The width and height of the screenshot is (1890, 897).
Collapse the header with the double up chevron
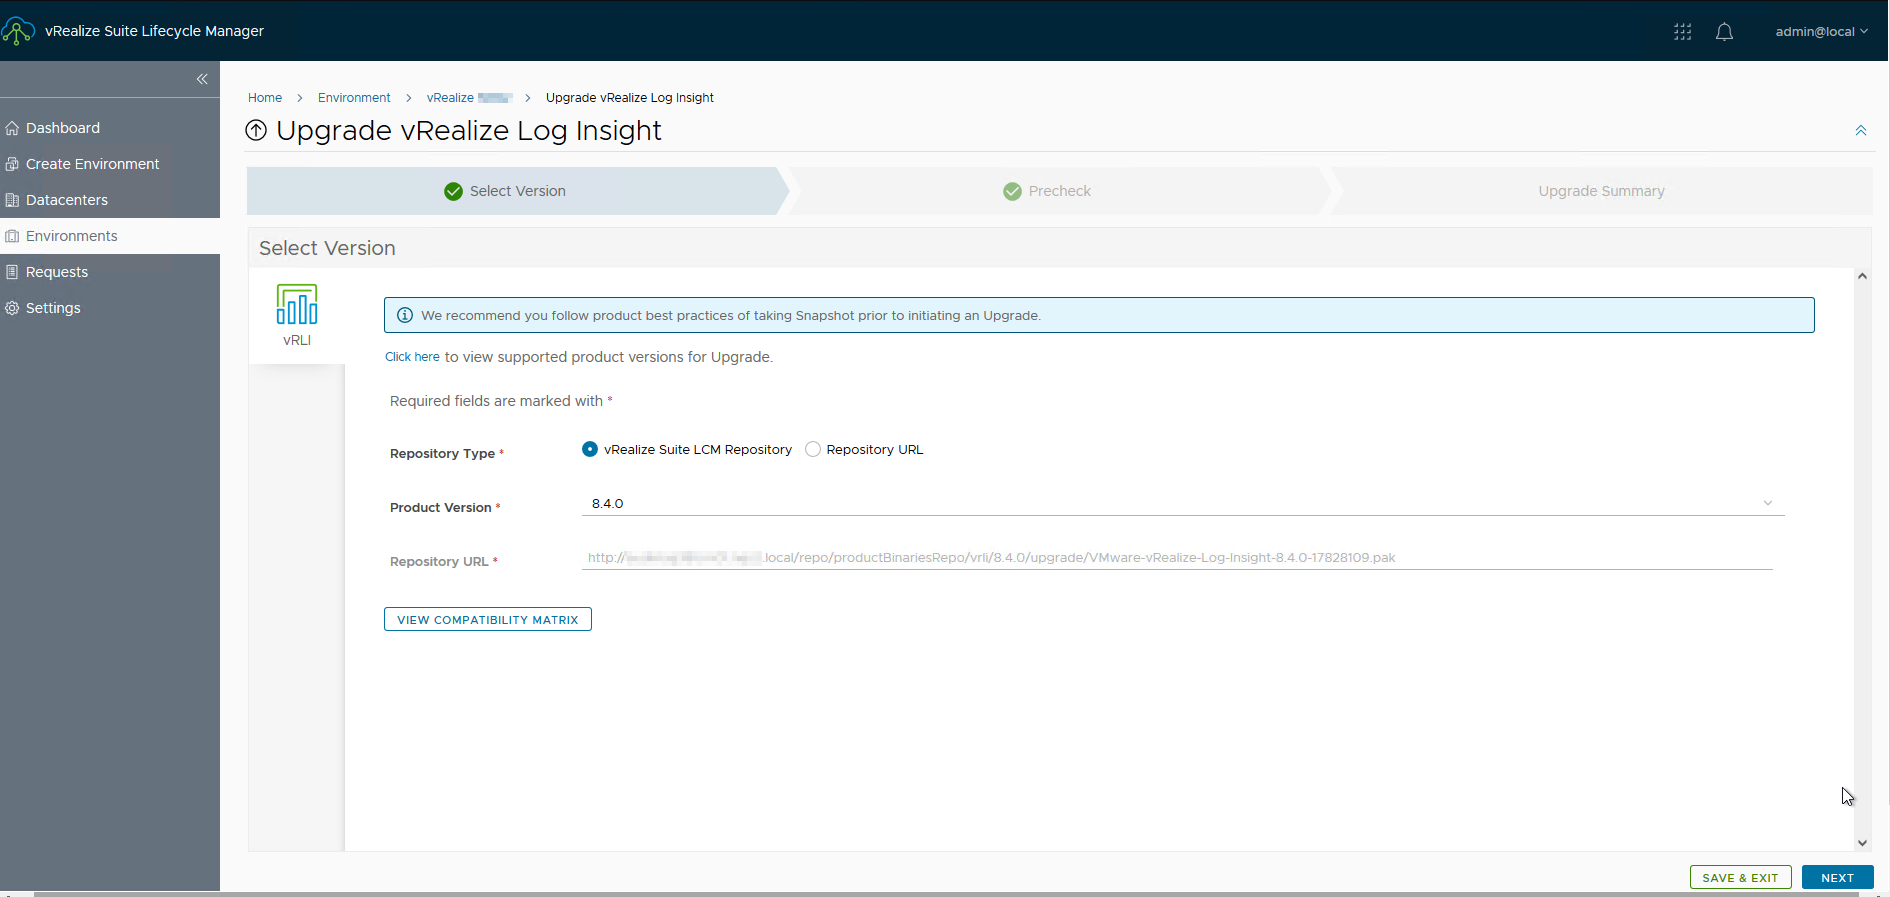click(1861, 131)
